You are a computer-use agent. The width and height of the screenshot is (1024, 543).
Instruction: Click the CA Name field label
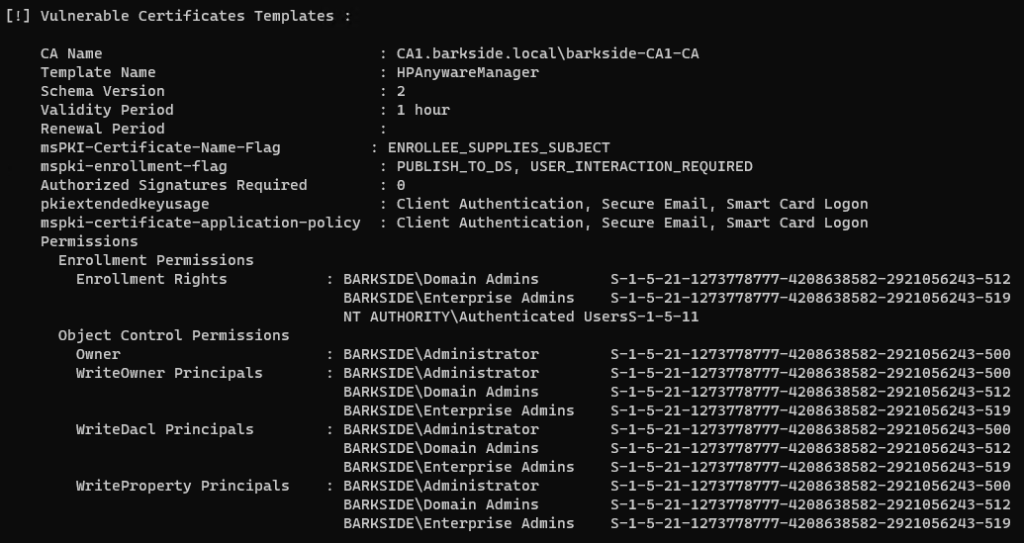(x=71, y=53)
